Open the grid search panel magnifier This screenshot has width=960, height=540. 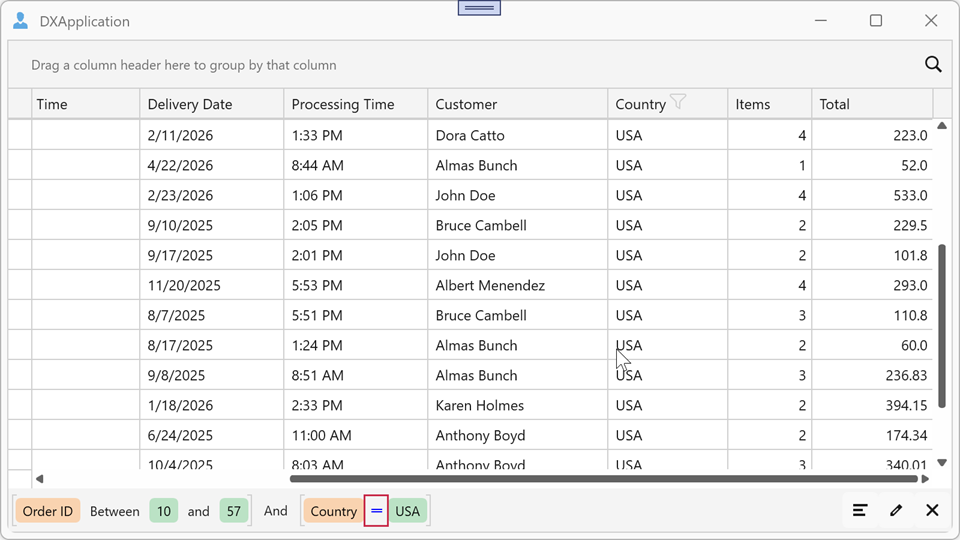click(933, 64)
